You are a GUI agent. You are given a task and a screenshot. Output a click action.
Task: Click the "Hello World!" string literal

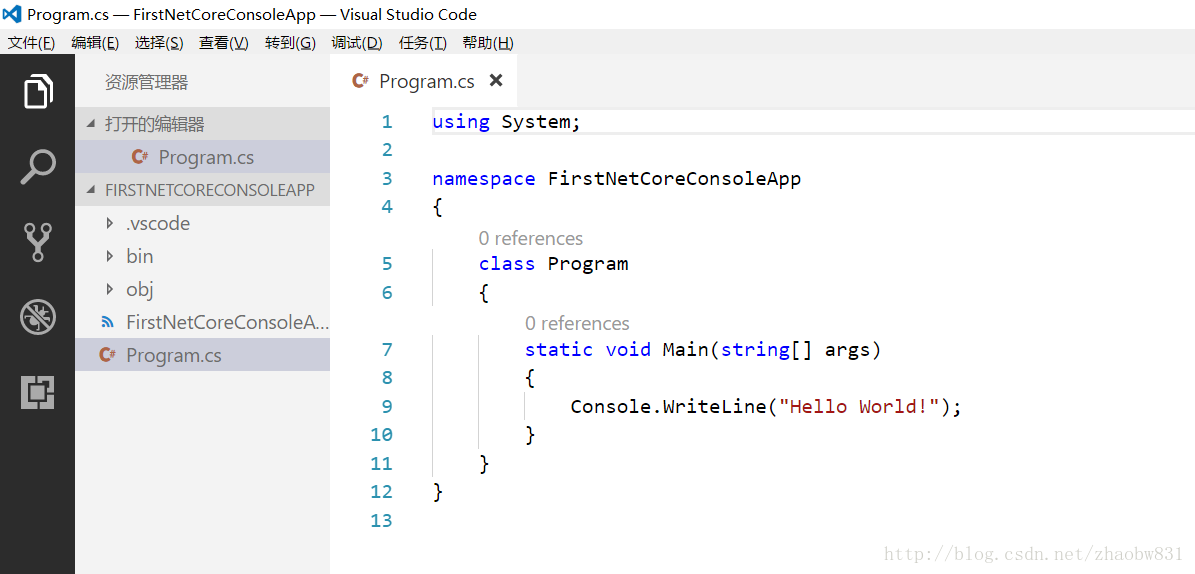click(x=859, y=406)
